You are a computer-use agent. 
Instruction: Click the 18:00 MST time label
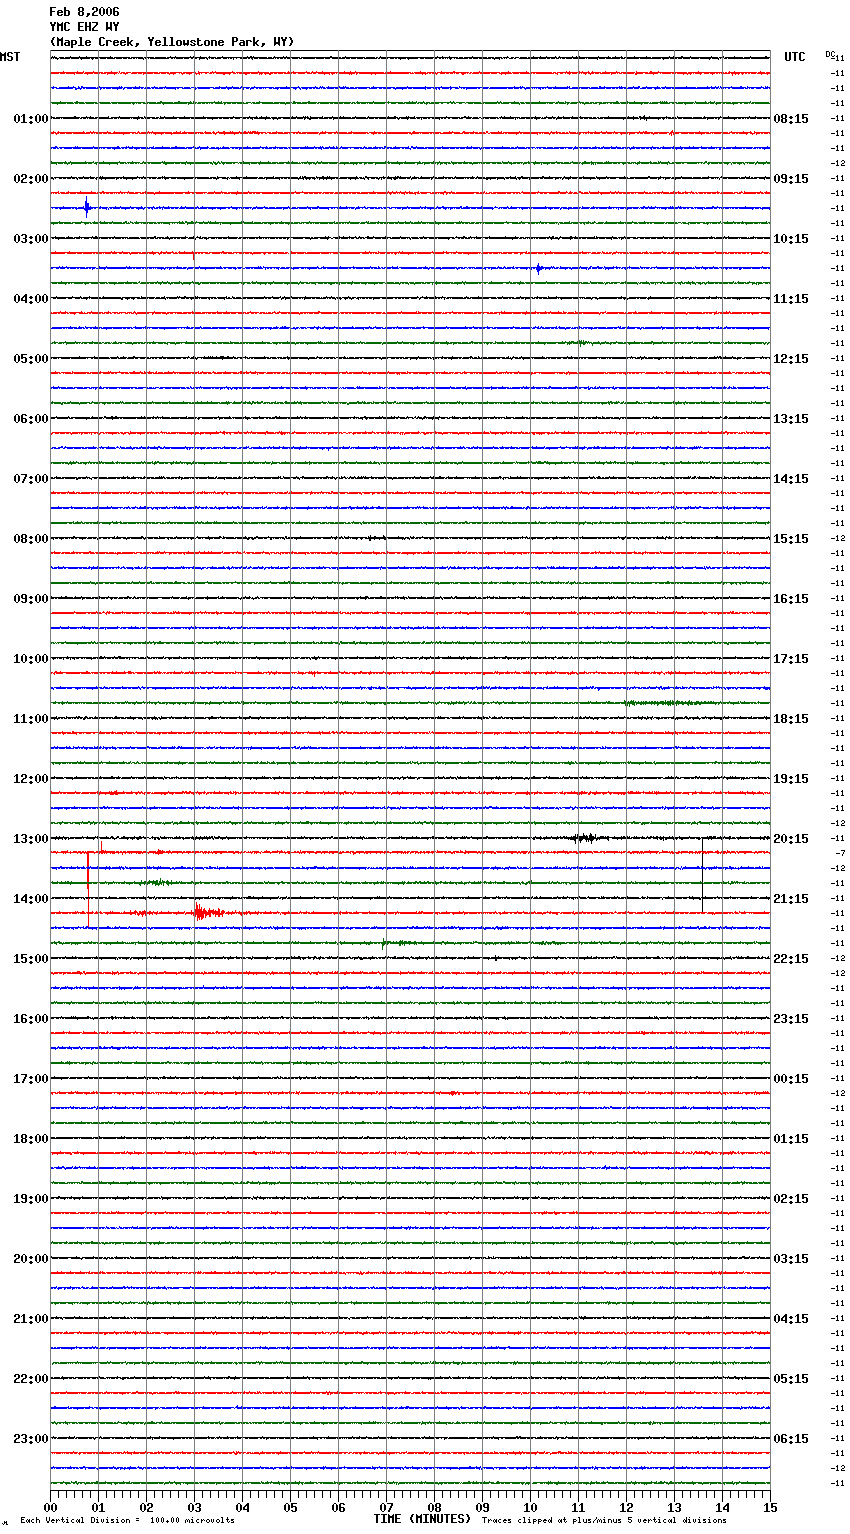tap(31, 1139)
